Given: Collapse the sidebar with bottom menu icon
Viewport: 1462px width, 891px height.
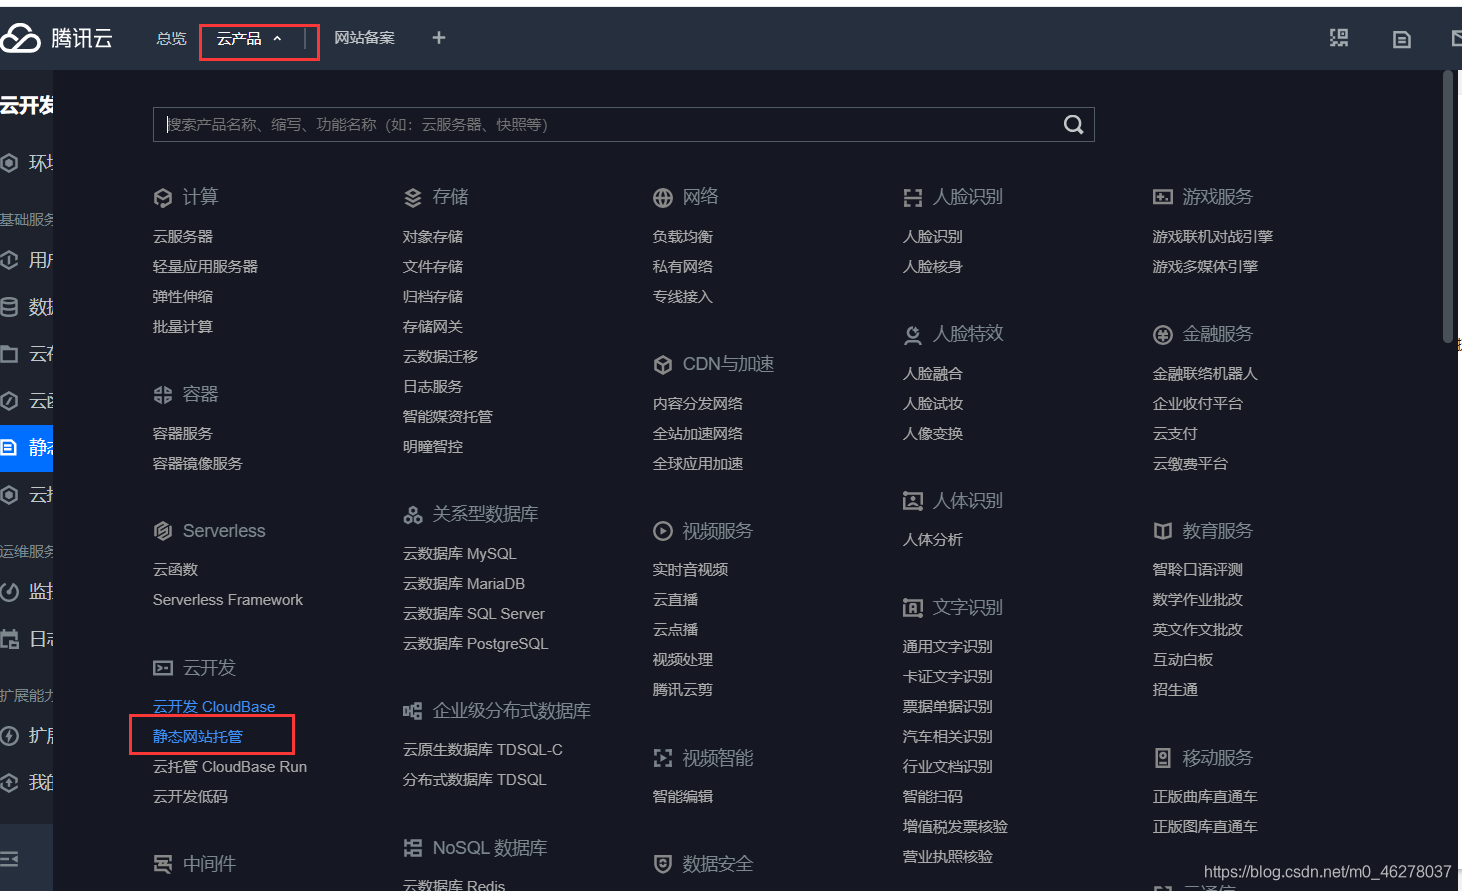Looking at the screenshot, I should [x=10, y=859].
